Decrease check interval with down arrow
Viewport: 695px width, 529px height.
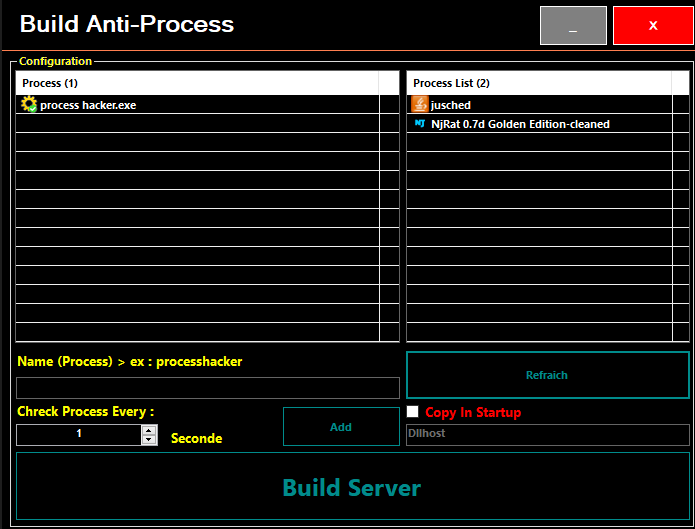point(149,439)
